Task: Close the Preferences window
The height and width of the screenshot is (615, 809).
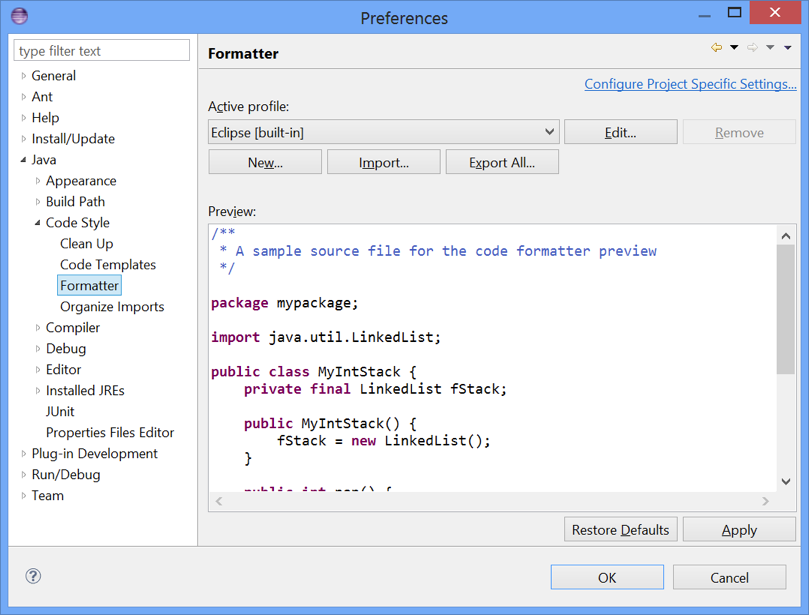Action: coord(775,13)
